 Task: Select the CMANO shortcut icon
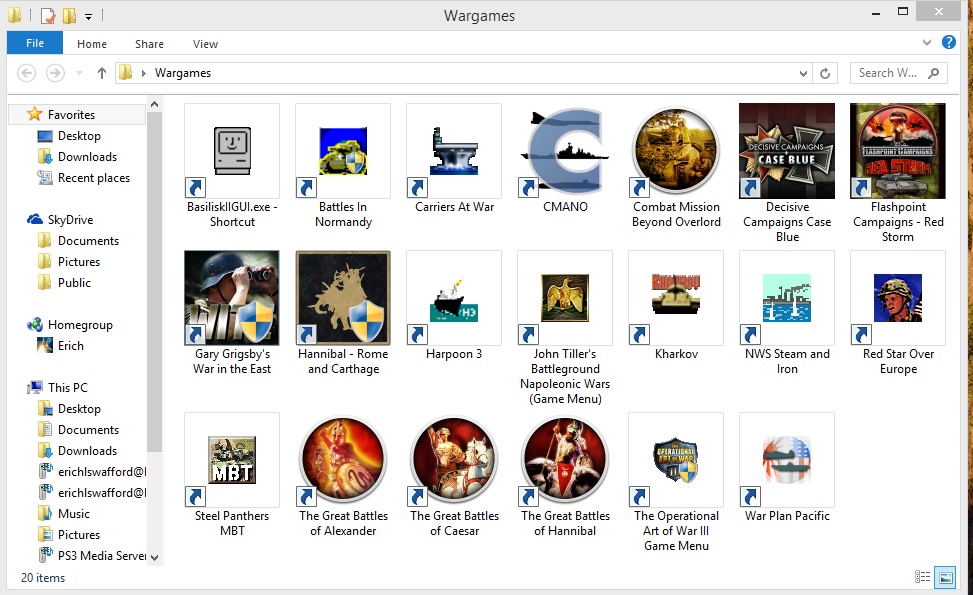coord(565,151)
